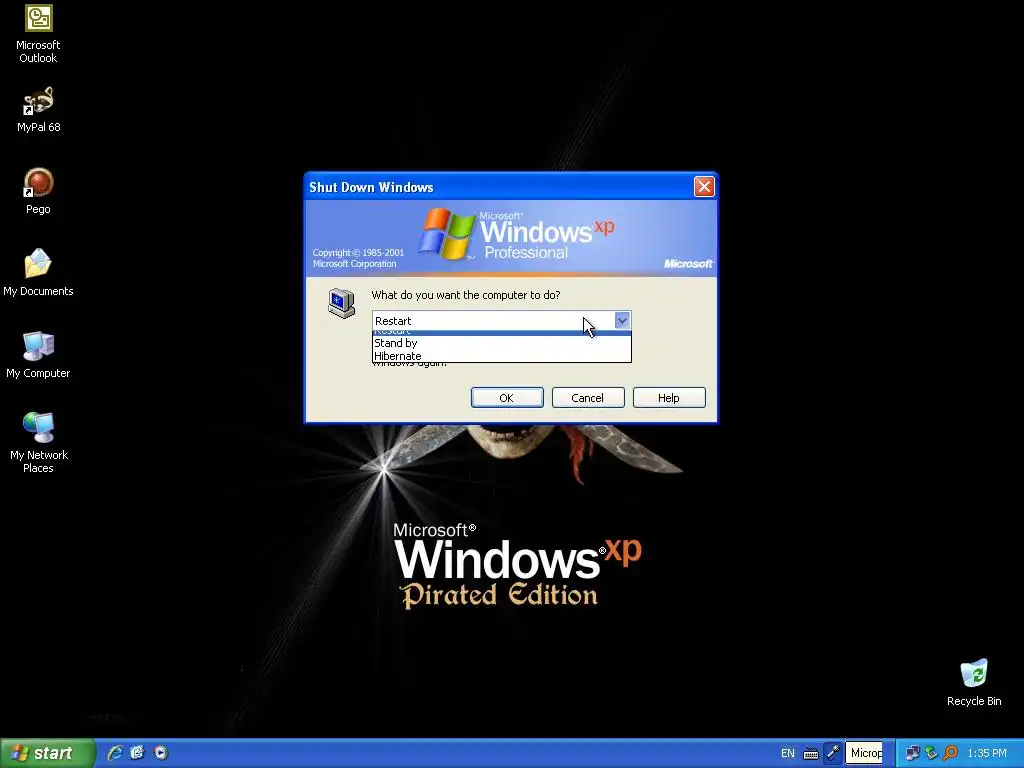This screenshot has width=1024, height=768.
Task: Click the computer icon in Shut Down dialog
Action: [342, 303]
